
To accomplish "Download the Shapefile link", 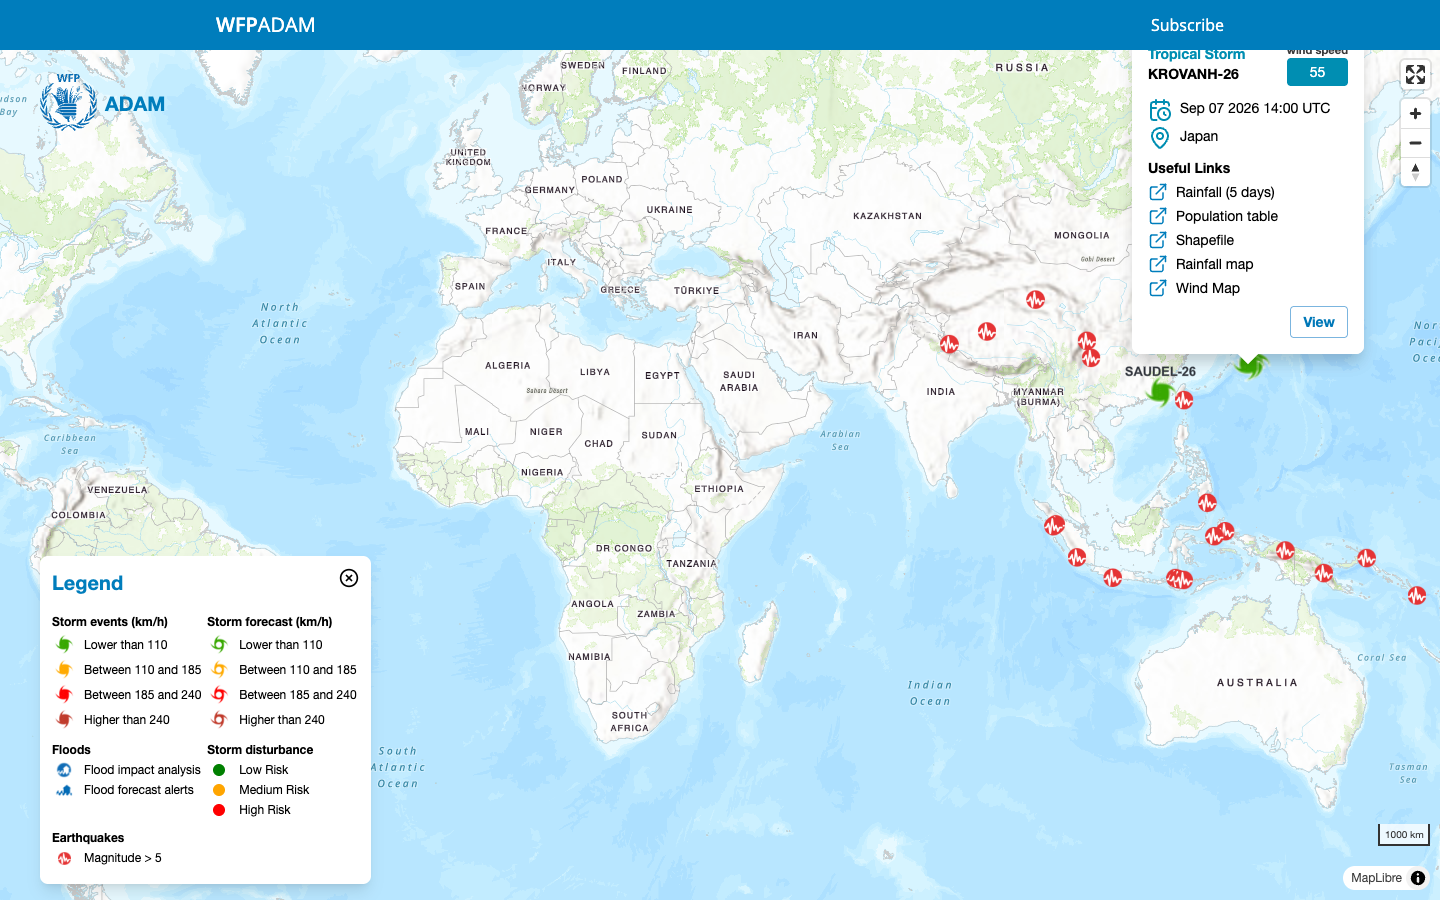I will point(1205,240).
